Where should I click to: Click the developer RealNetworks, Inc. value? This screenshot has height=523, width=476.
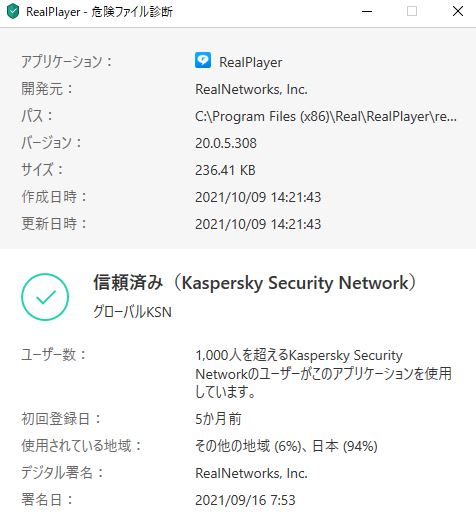(x=251, y=89)
